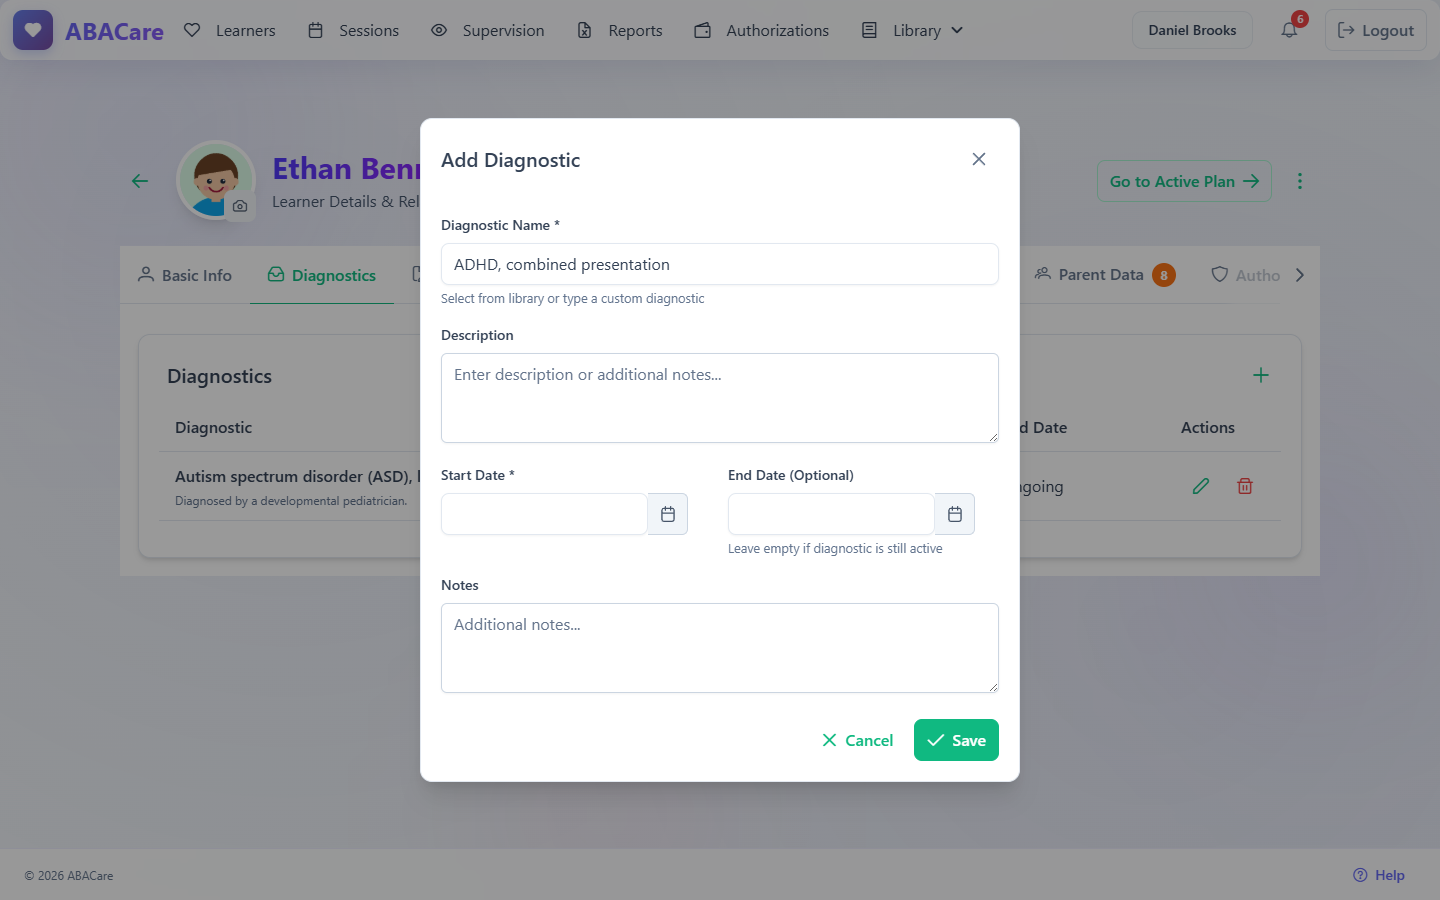Close the Add Diagnostic dialog

click(979, 159)
